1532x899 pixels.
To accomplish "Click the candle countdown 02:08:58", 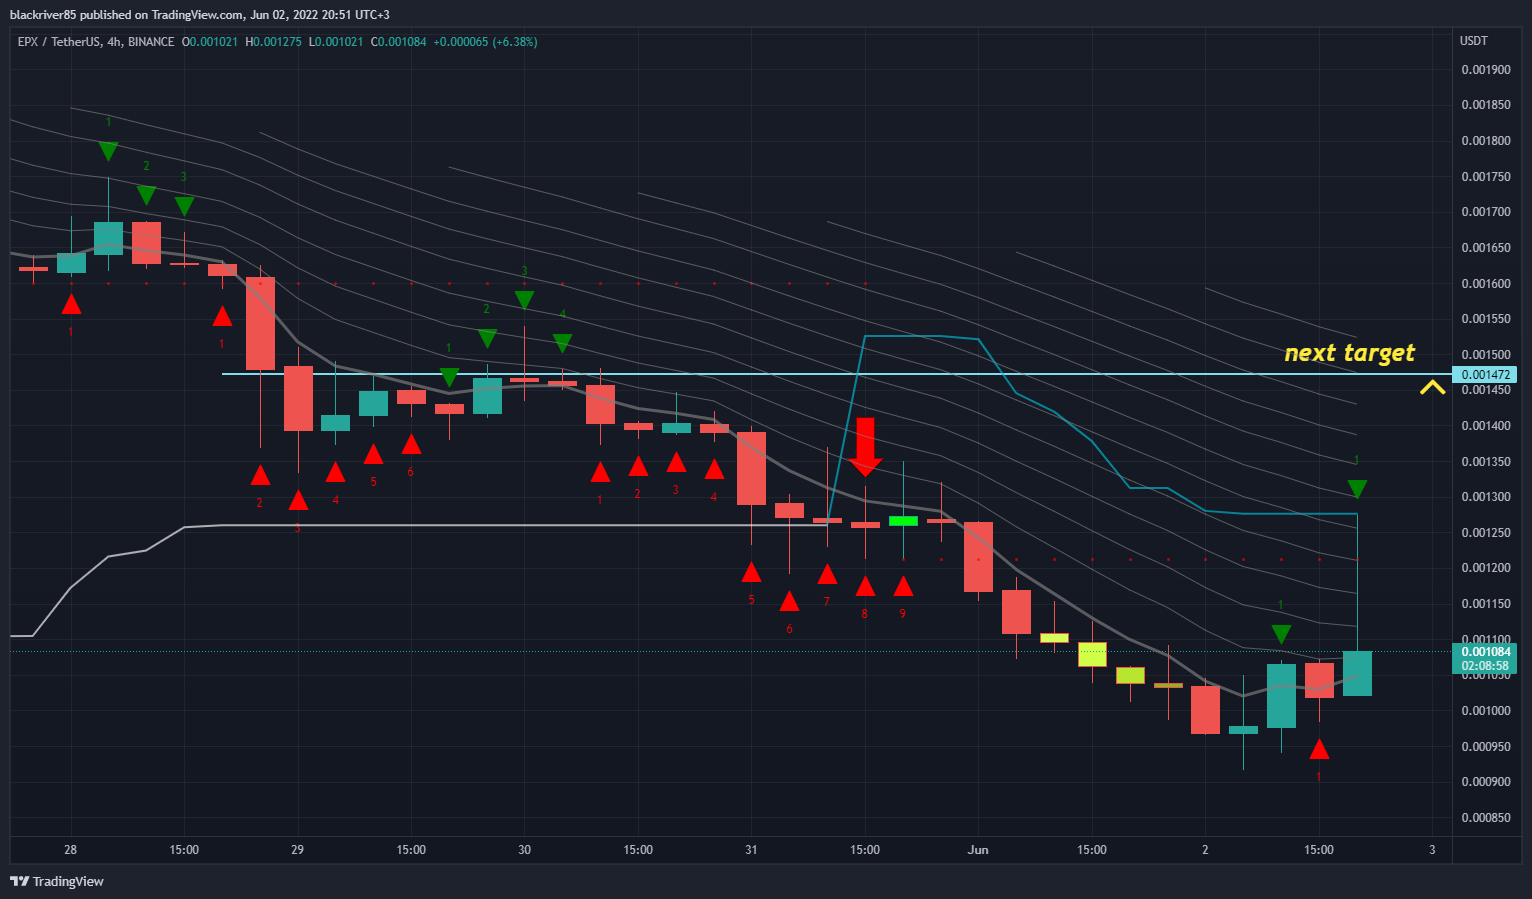I will (1485, 666).
